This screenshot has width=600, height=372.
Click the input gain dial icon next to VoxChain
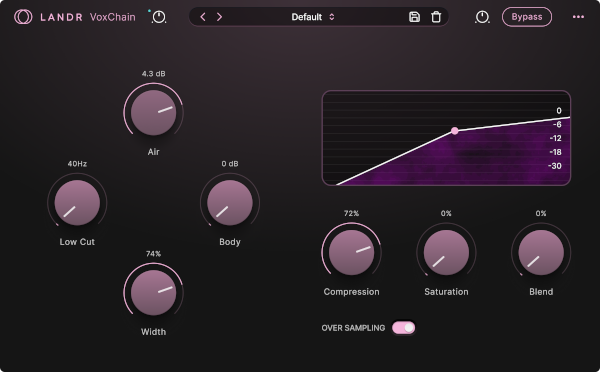(159, 17)
